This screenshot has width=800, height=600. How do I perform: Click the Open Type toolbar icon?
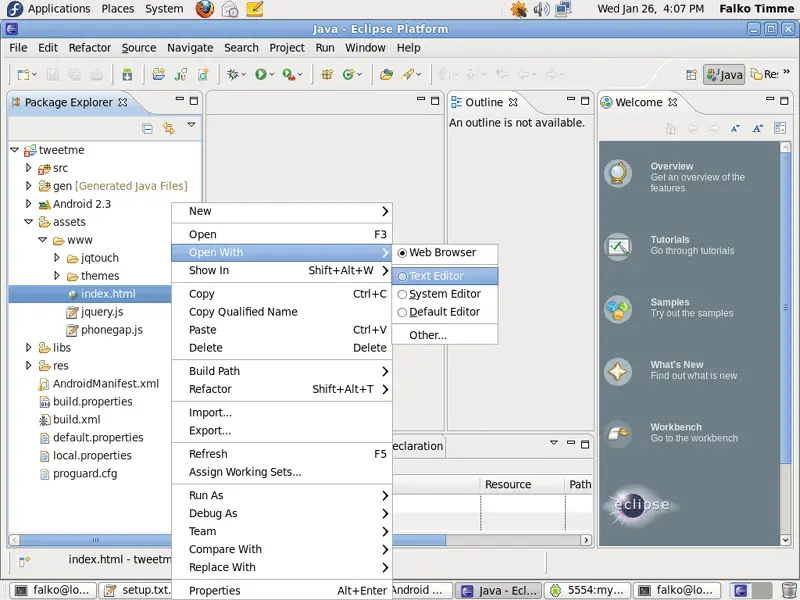(x=387, y=74)
